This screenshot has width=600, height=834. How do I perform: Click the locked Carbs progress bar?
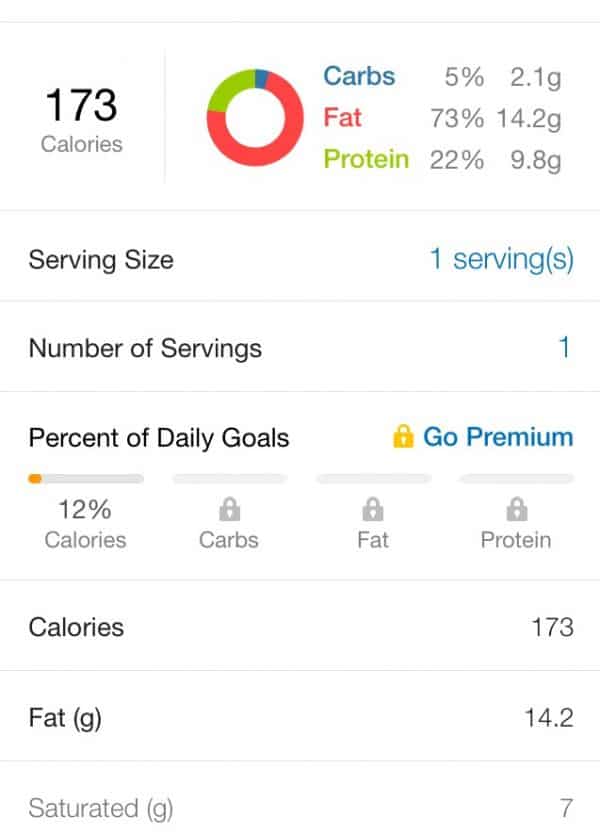(229, 479)
